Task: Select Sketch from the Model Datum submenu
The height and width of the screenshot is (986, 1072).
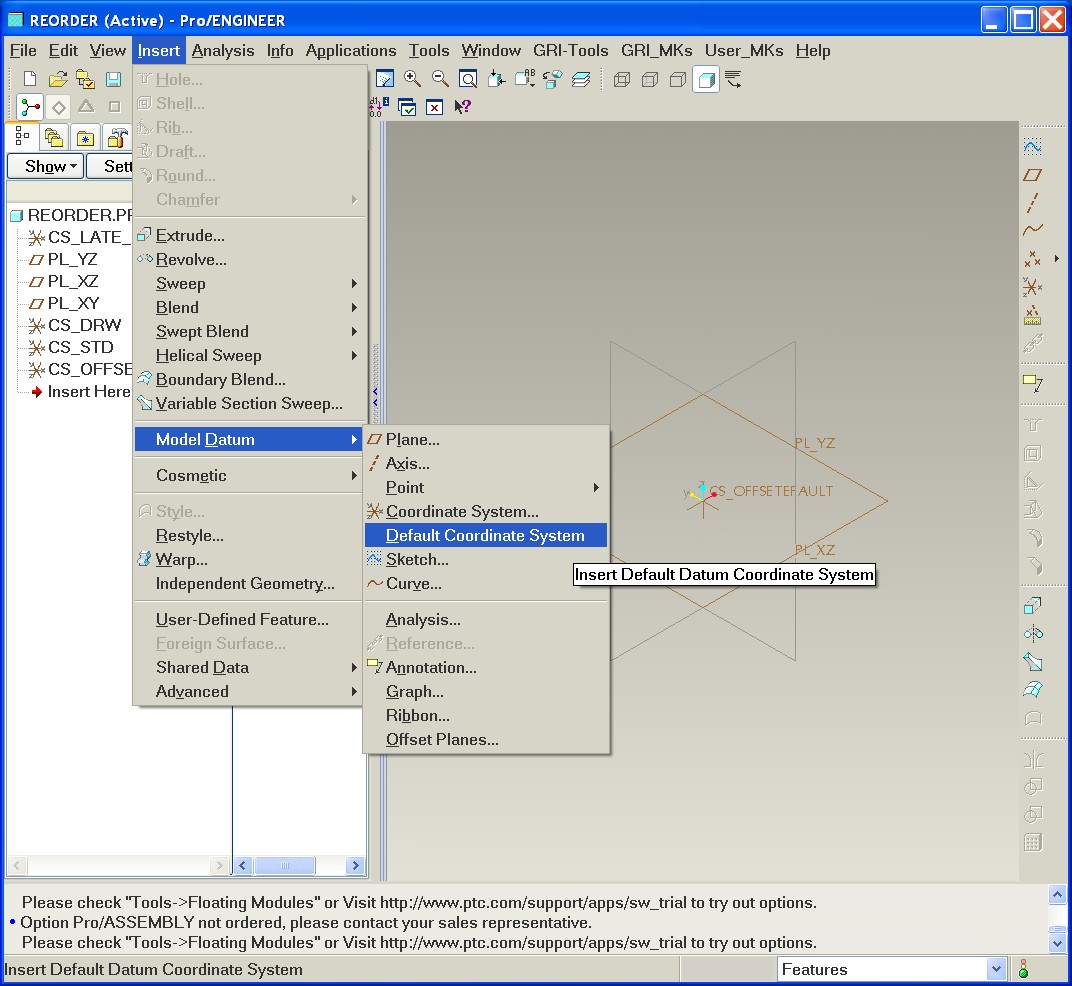Action: [485, 559]
